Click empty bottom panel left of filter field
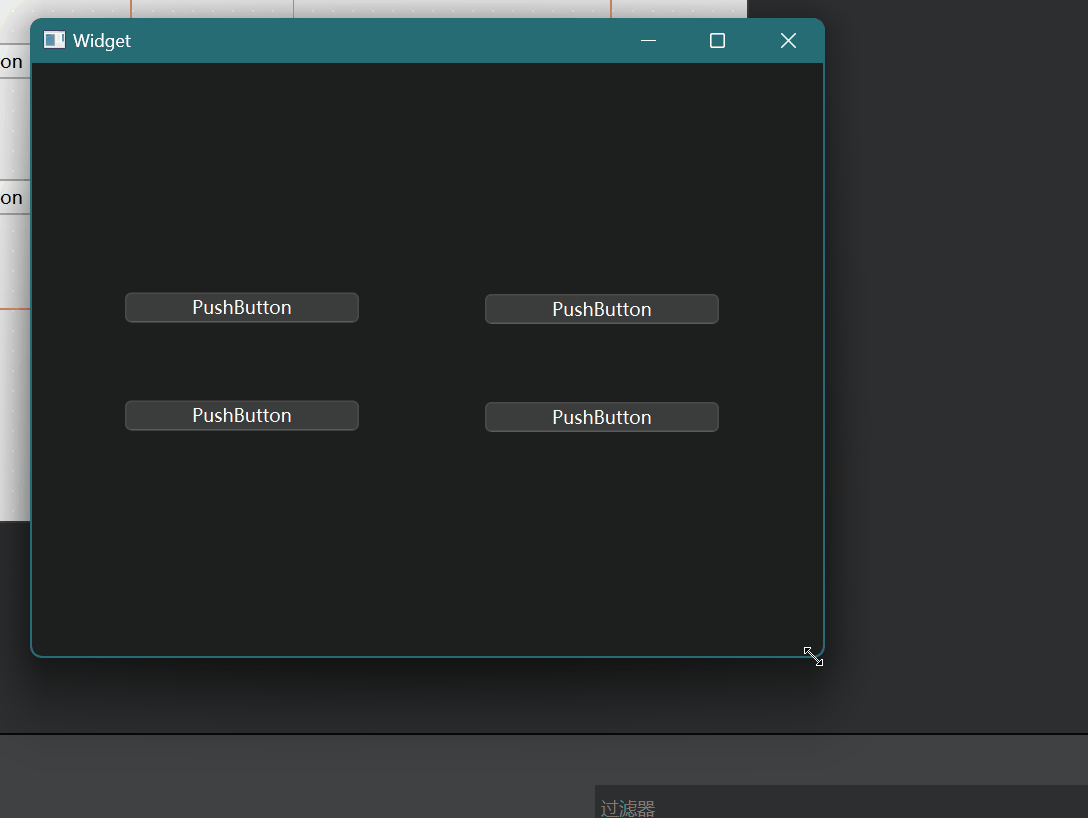The height and width of the screenshot is (818, 1088). point(300,780)
